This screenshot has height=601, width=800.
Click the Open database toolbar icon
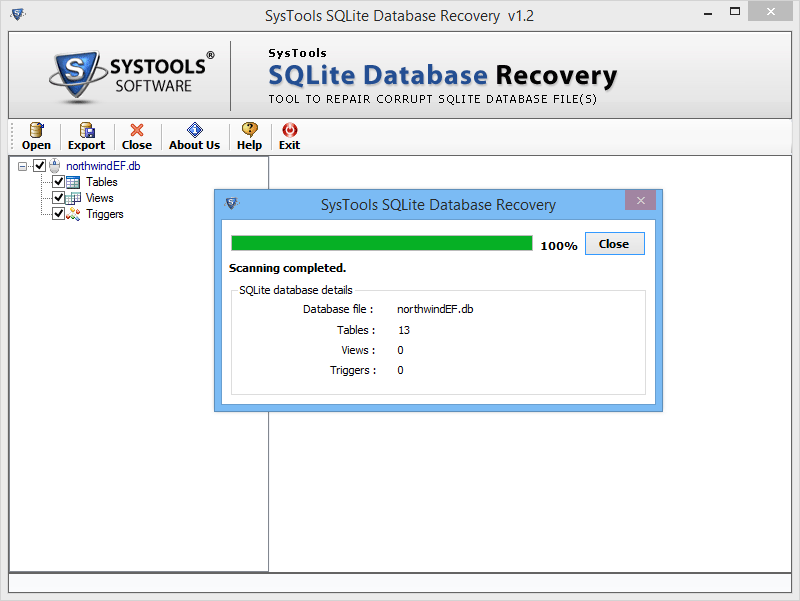[x=36, y=130]
